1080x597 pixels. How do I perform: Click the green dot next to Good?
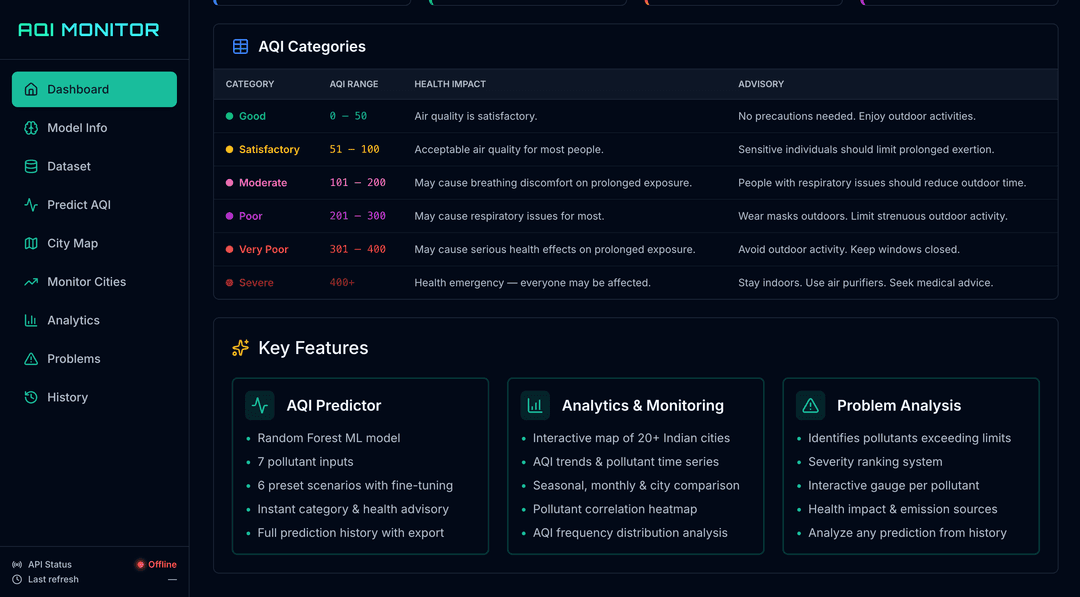click(x=229, y=116)
